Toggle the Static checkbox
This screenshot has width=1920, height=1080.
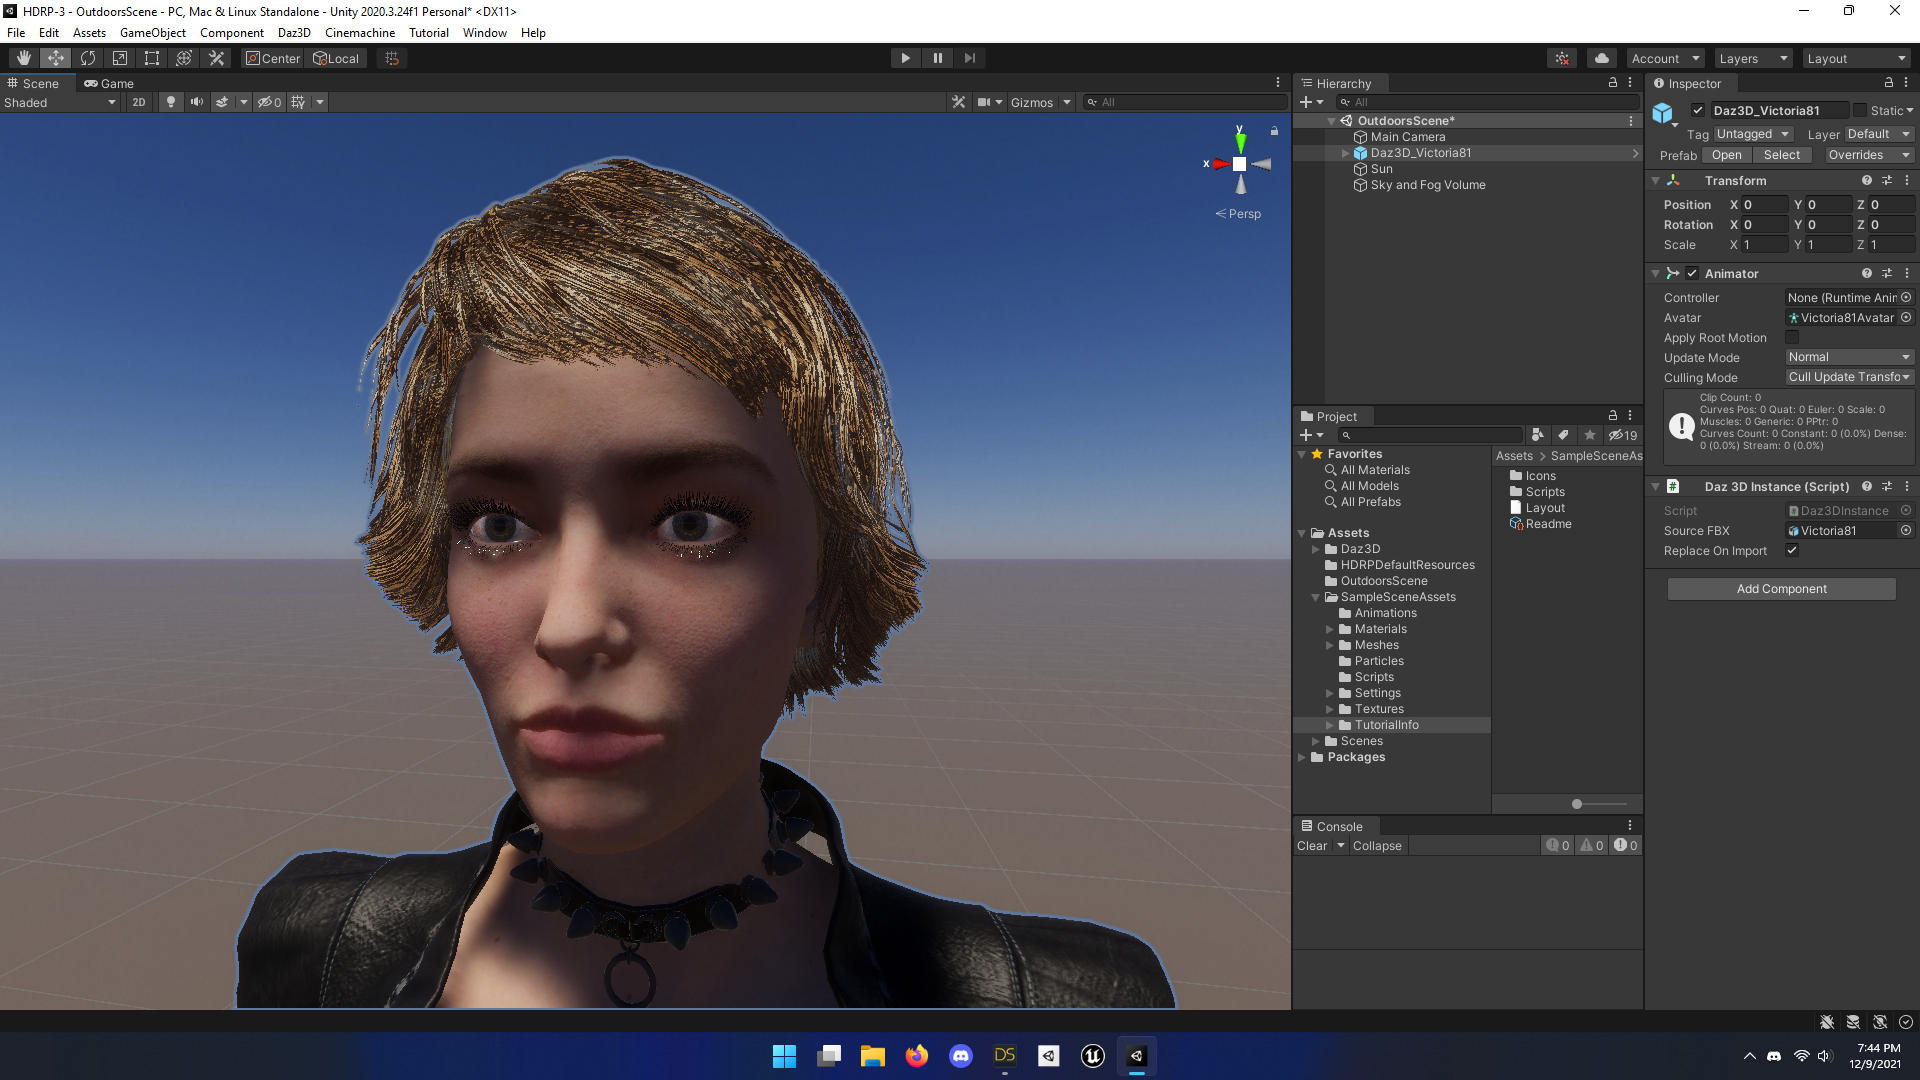(x=1860, y=111)
